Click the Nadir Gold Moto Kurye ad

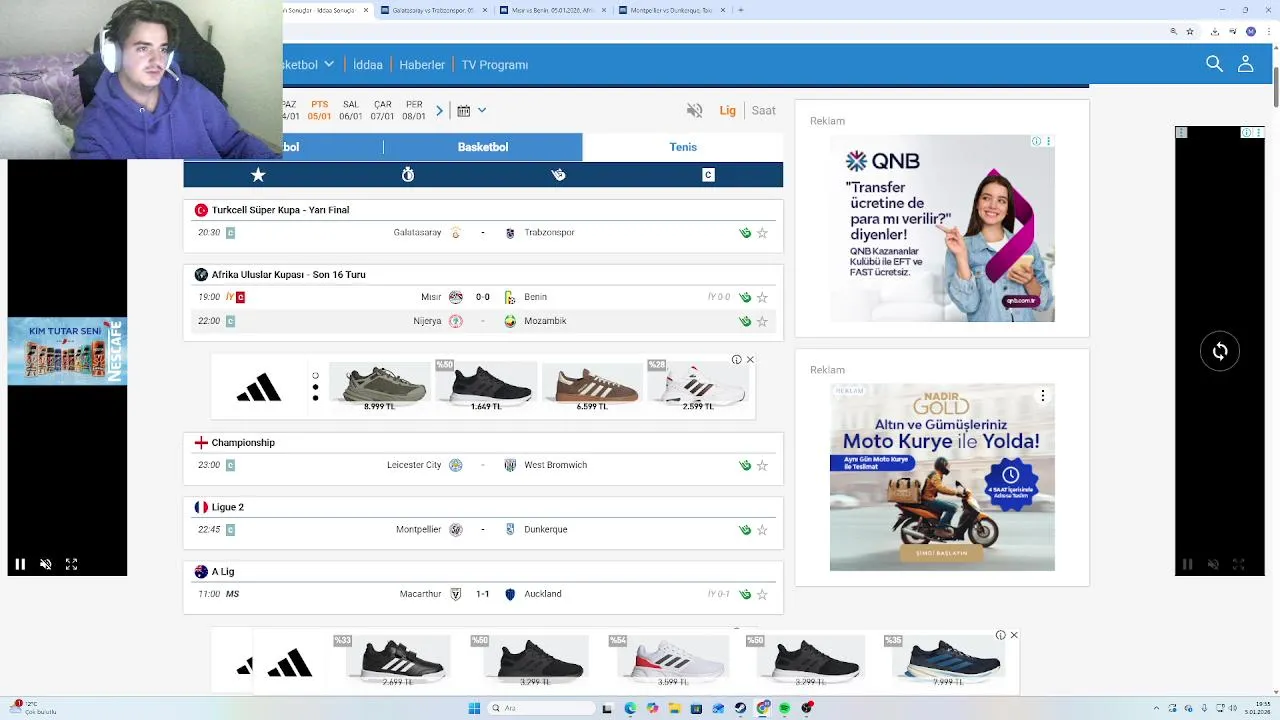point(942,477)
